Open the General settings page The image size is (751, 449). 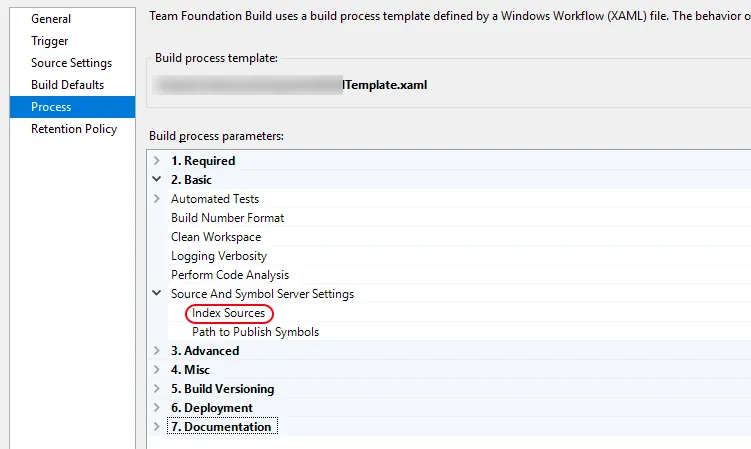click(x=51, y=19)
